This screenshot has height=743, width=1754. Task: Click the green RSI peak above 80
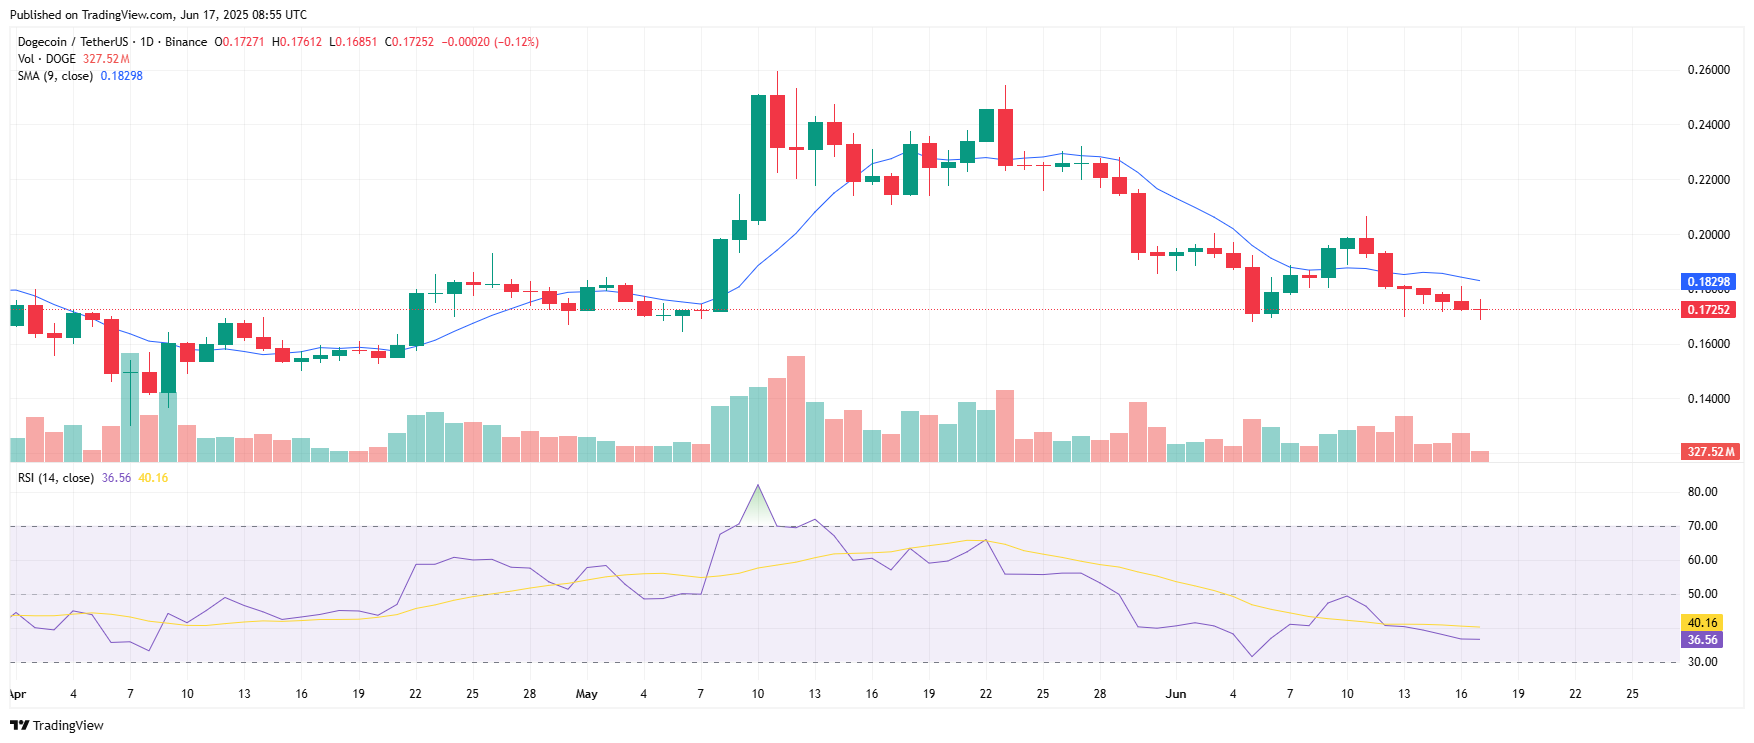pos(758,500)
